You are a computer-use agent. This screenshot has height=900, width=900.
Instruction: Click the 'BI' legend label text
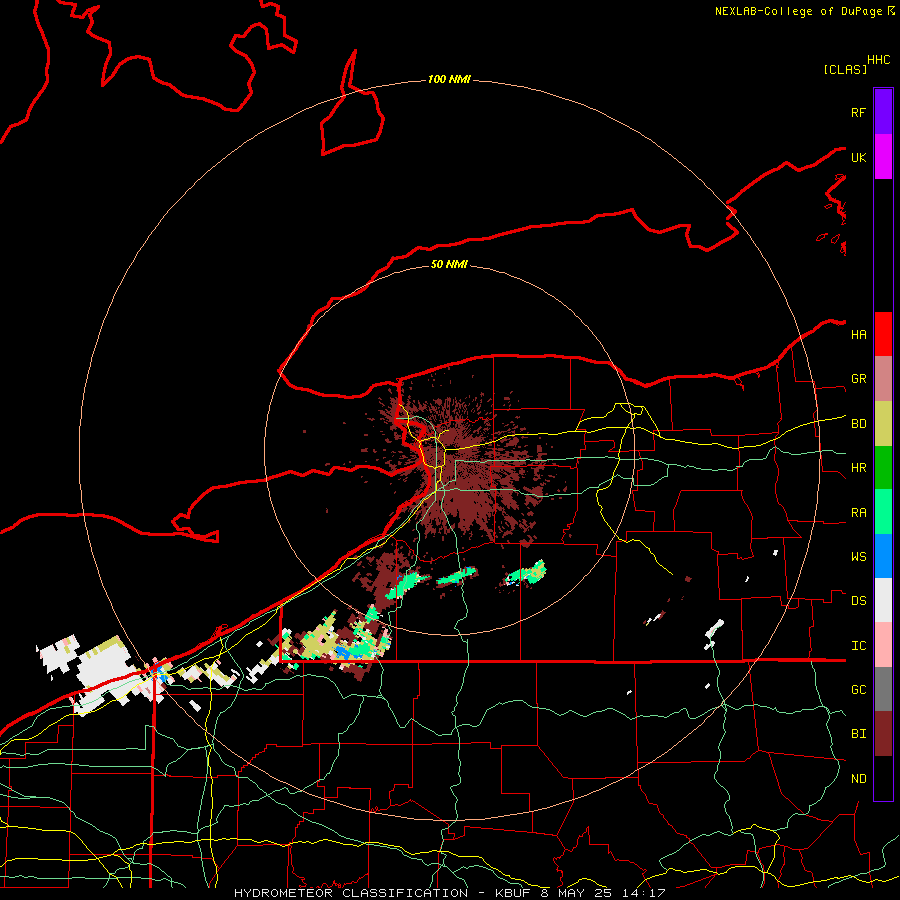click(x=858, y=734)
